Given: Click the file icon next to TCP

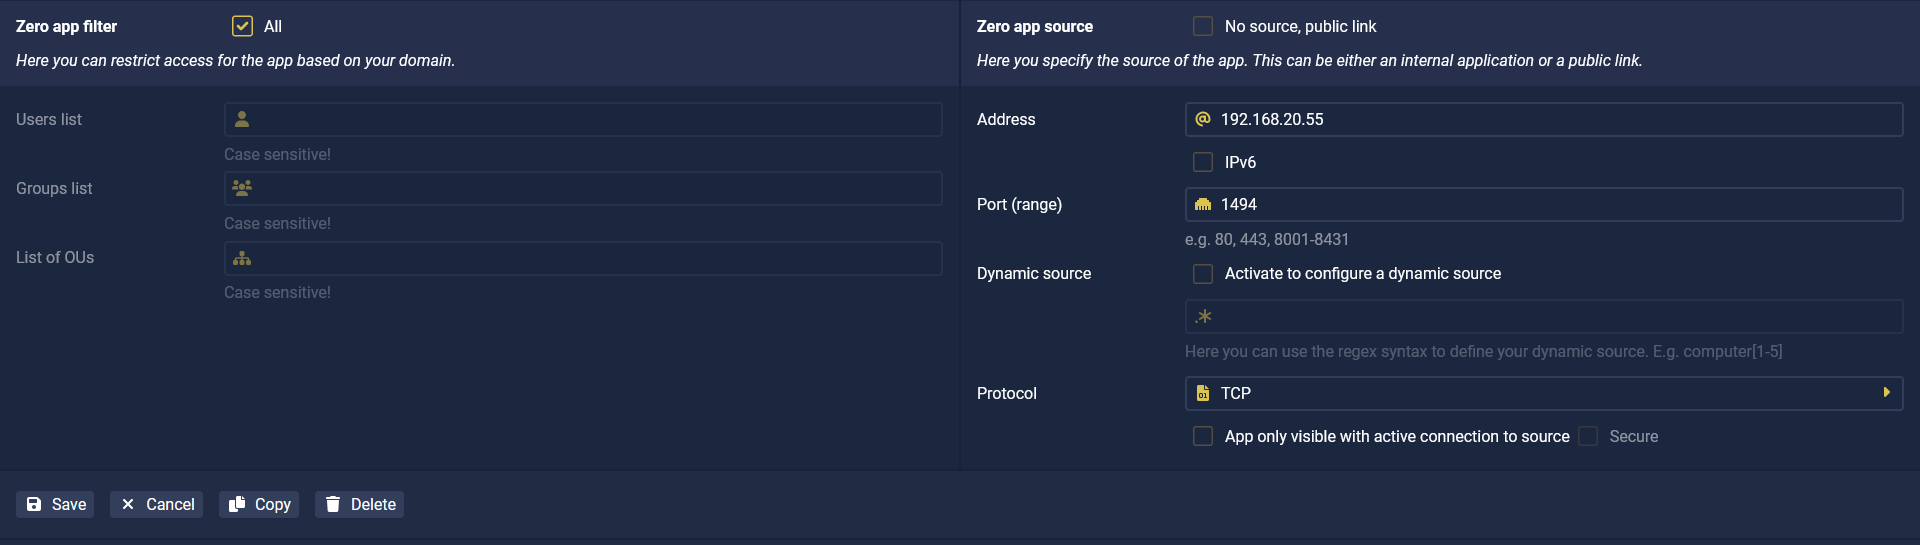Looking at the screenshot, I should (1203, 393).
